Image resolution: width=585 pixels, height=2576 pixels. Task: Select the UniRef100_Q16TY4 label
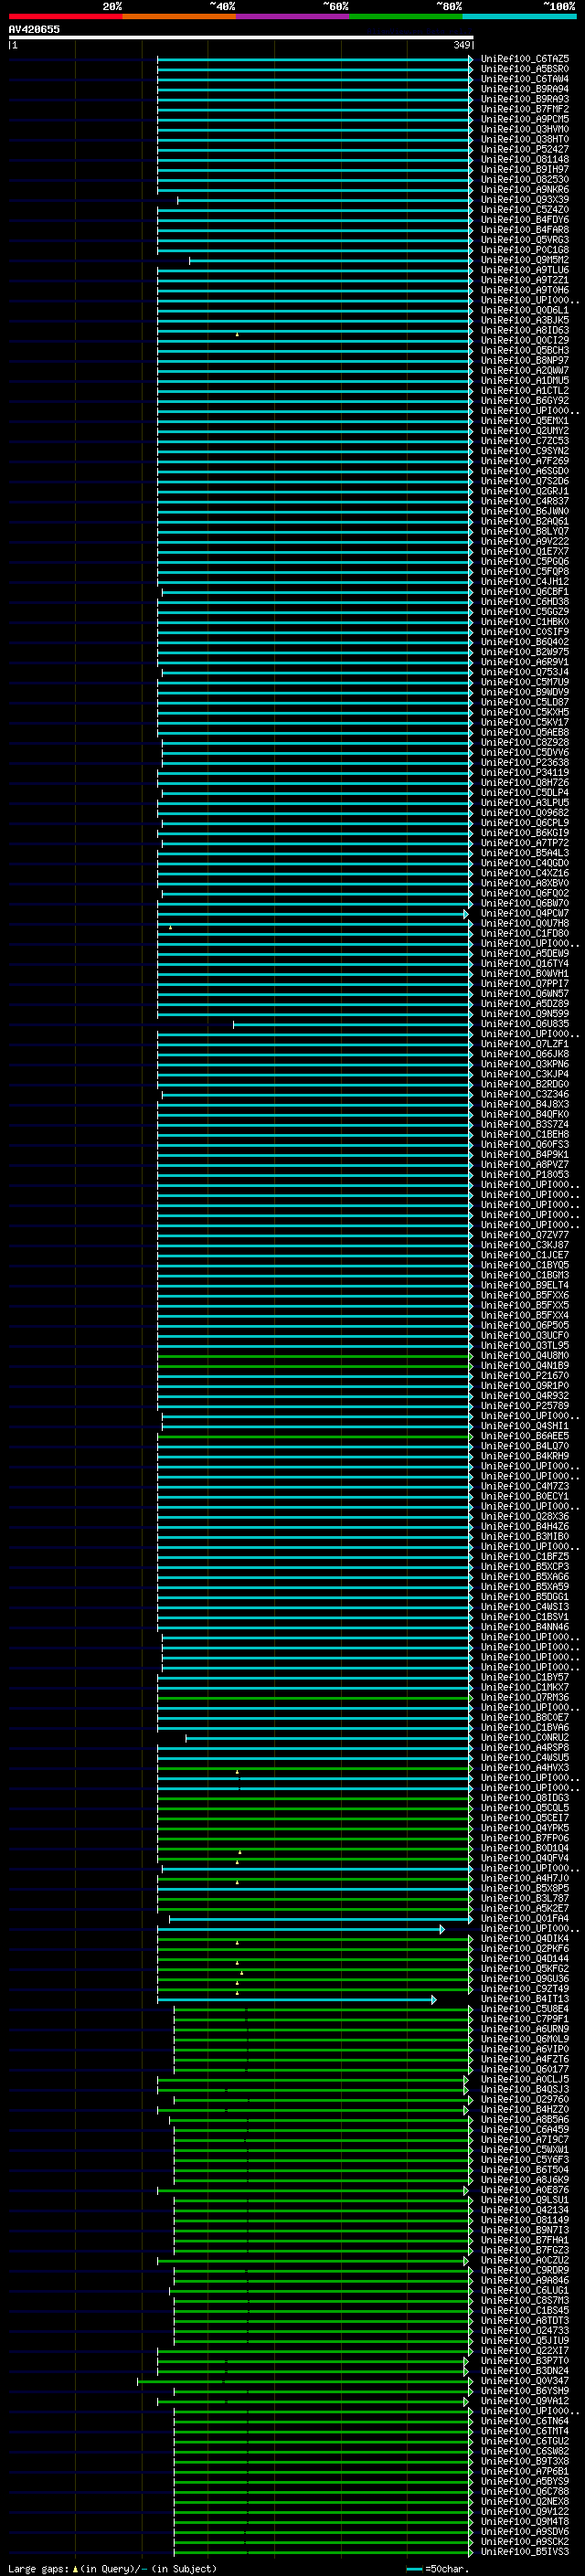tap(525, 963)
